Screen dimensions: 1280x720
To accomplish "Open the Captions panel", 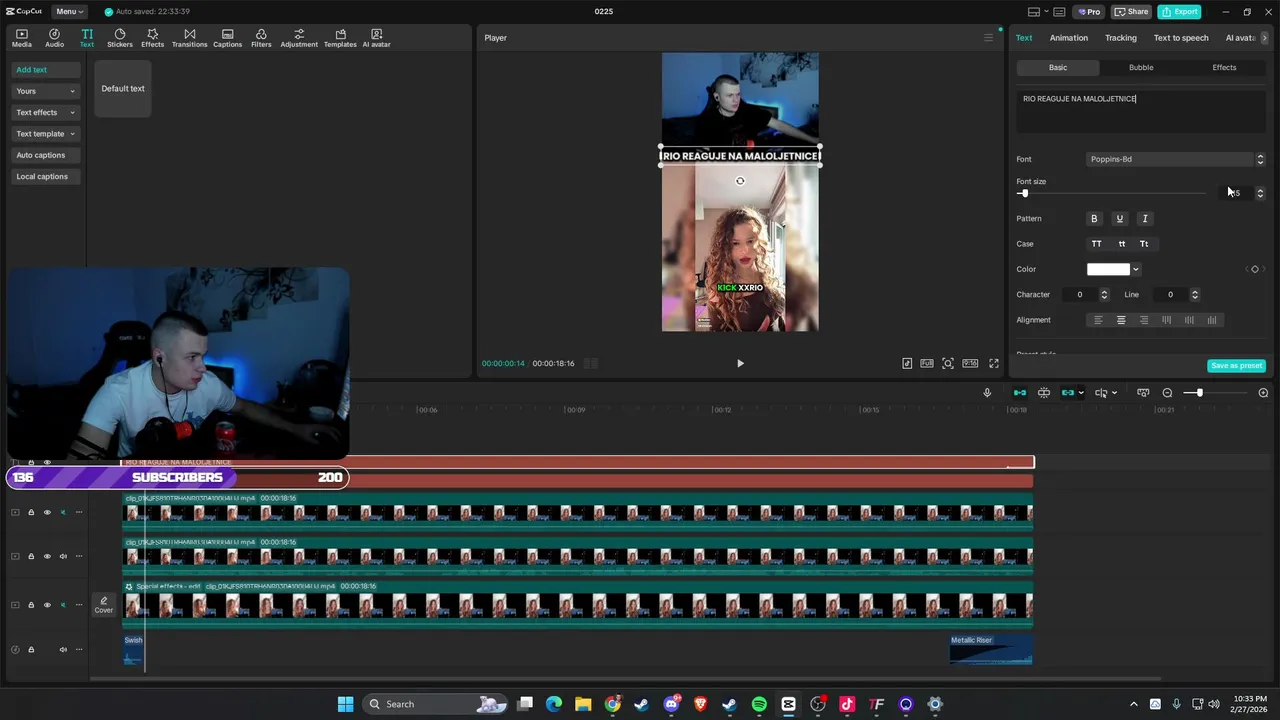I will 227,38.
